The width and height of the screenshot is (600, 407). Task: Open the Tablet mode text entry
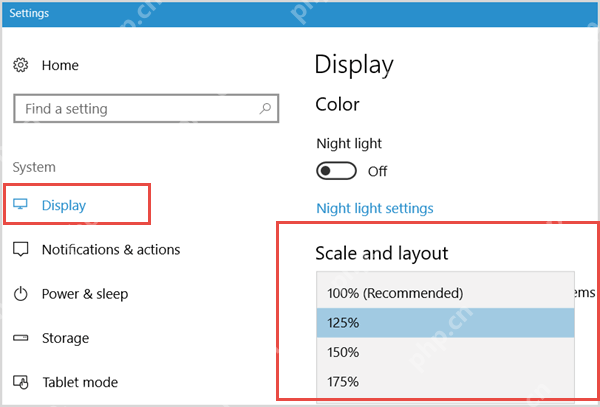(80, 382)
